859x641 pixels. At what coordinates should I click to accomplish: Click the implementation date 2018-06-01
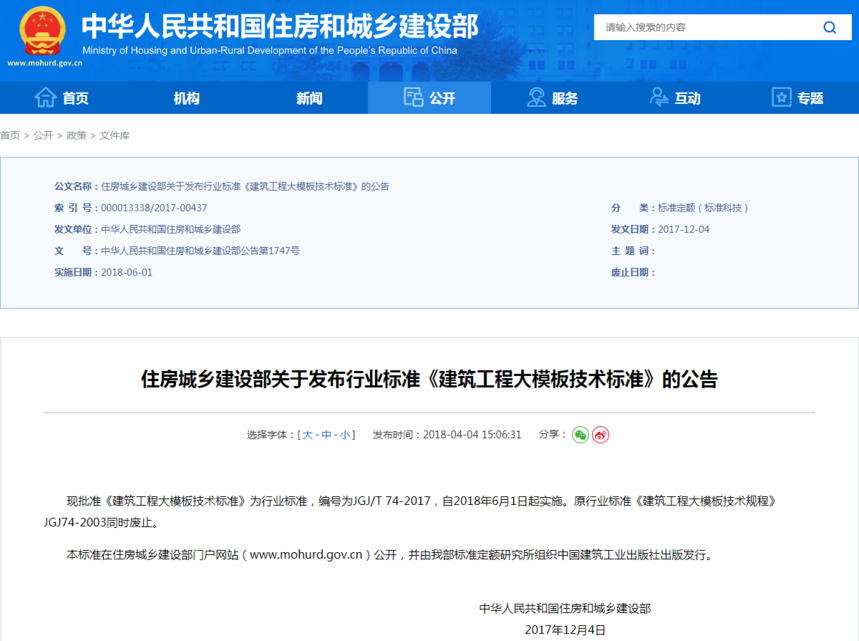coord(127,272)
